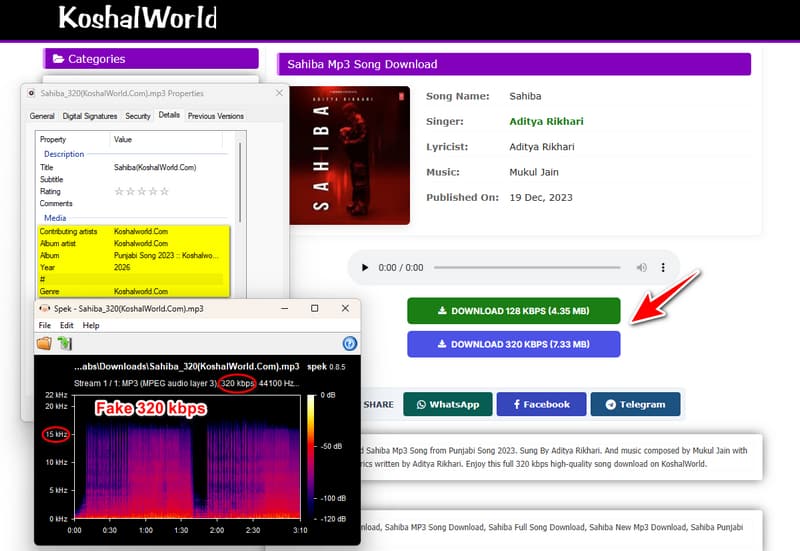Share via WhatsApp button
The image size is (800, 551).
(x=448, y=404)
